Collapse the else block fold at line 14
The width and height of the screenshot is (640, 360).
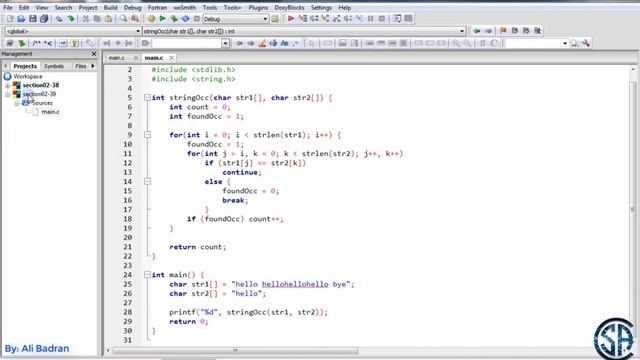point(147,181)
